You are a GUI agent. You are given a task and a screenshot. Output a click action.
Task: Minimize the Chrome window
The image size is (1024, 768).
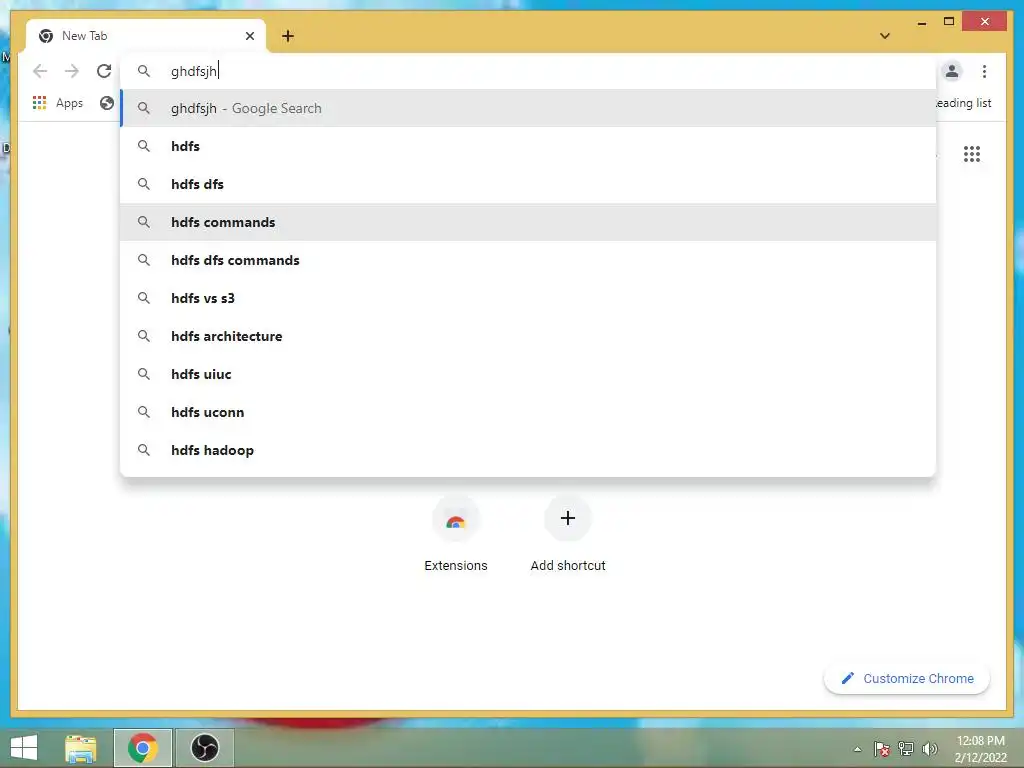[x=921, y=22]
